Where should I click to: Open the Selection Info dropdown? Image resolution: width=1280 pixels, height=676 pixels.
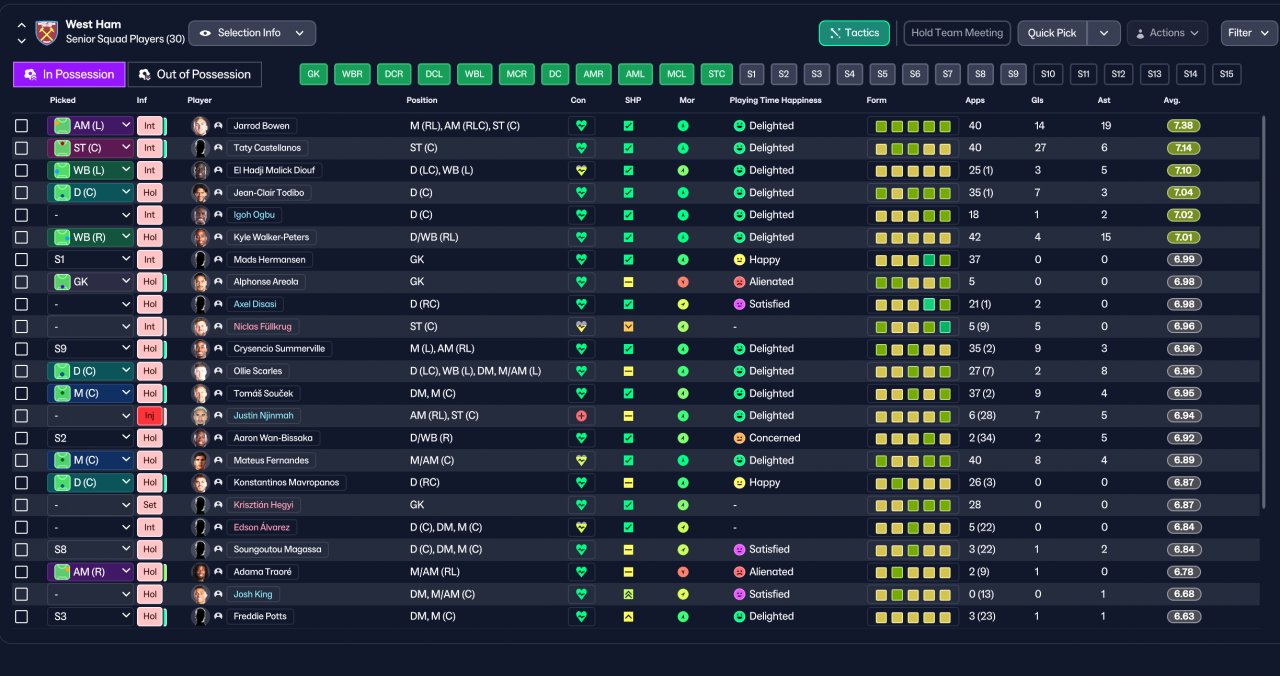[x=252, y=33]
